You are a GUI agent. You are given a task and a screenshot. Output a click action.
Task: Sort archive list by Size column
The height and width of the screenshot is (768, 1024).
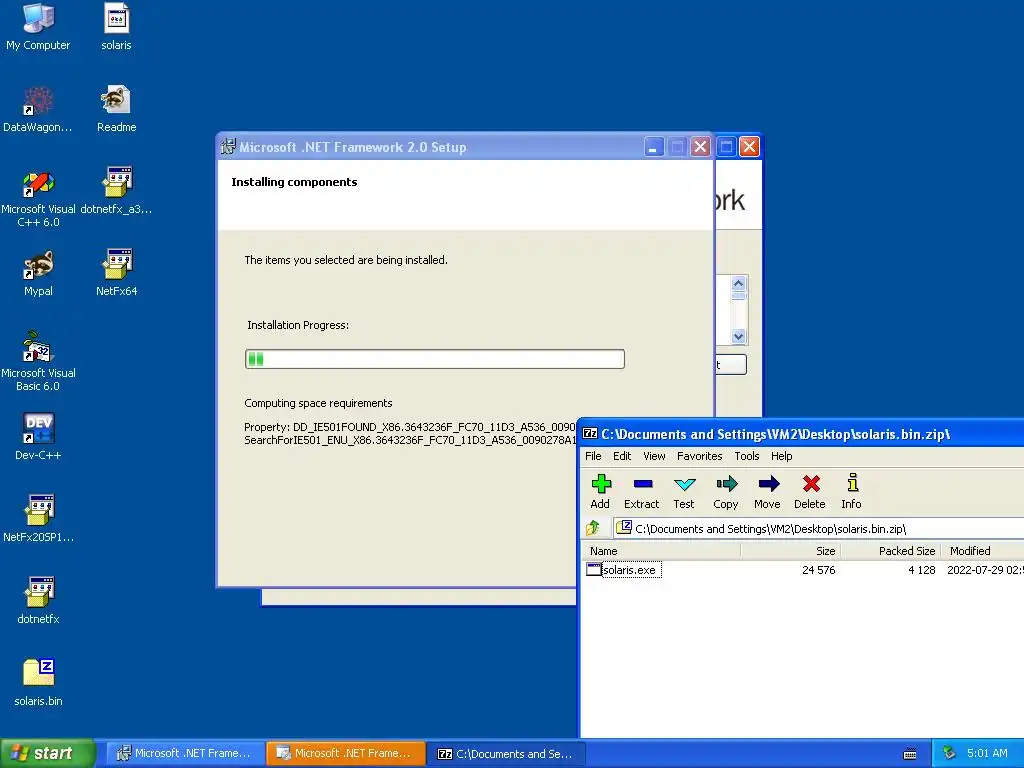(790, 551)
